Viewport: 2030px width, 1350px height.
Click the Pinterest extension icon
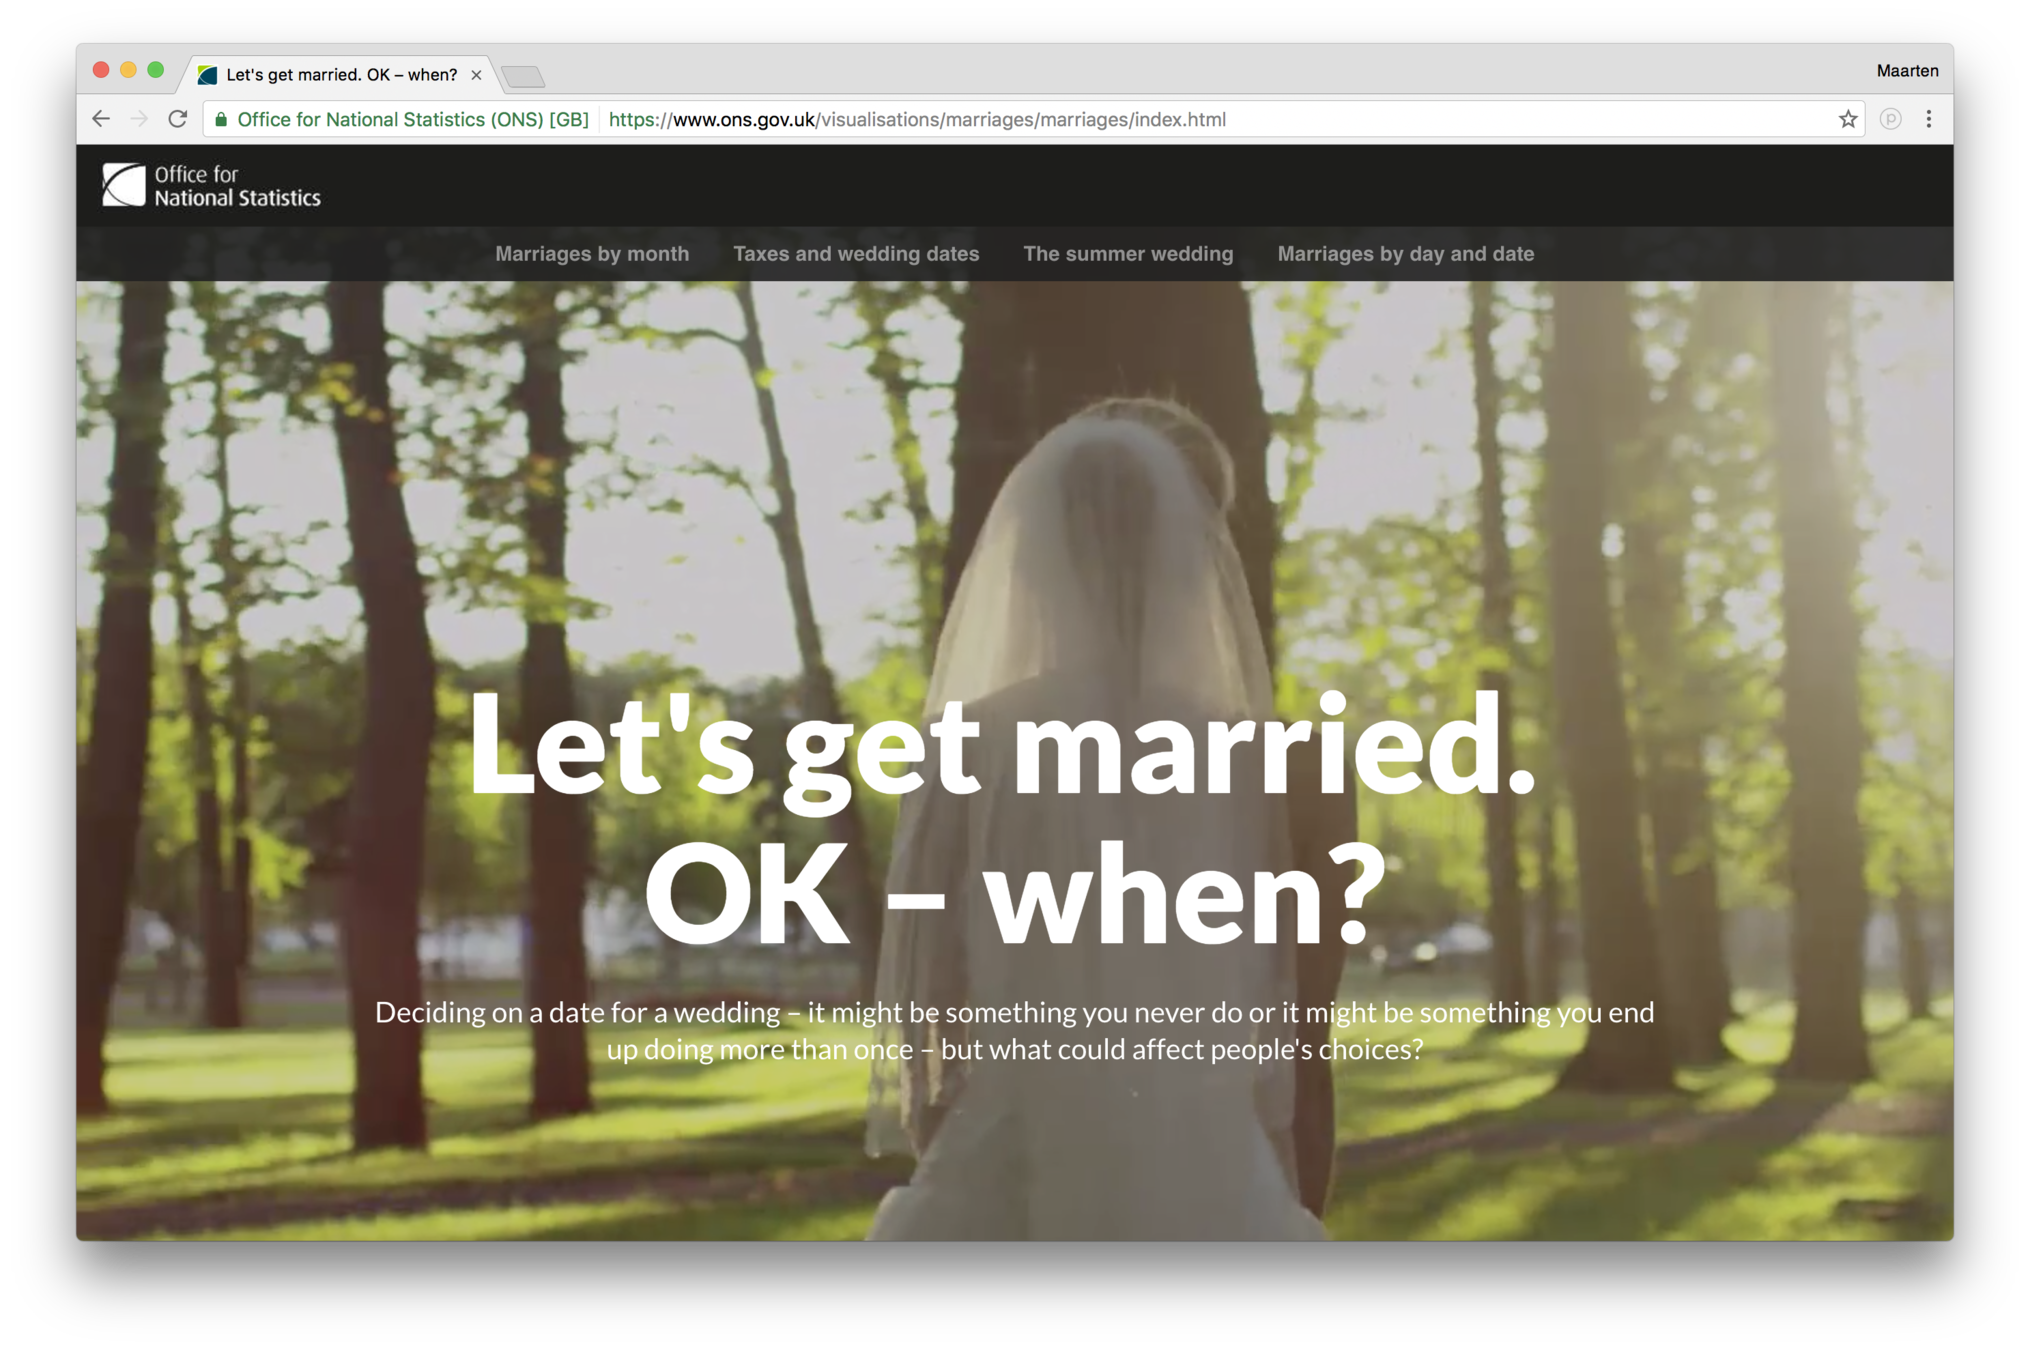tap(1889, 119)
